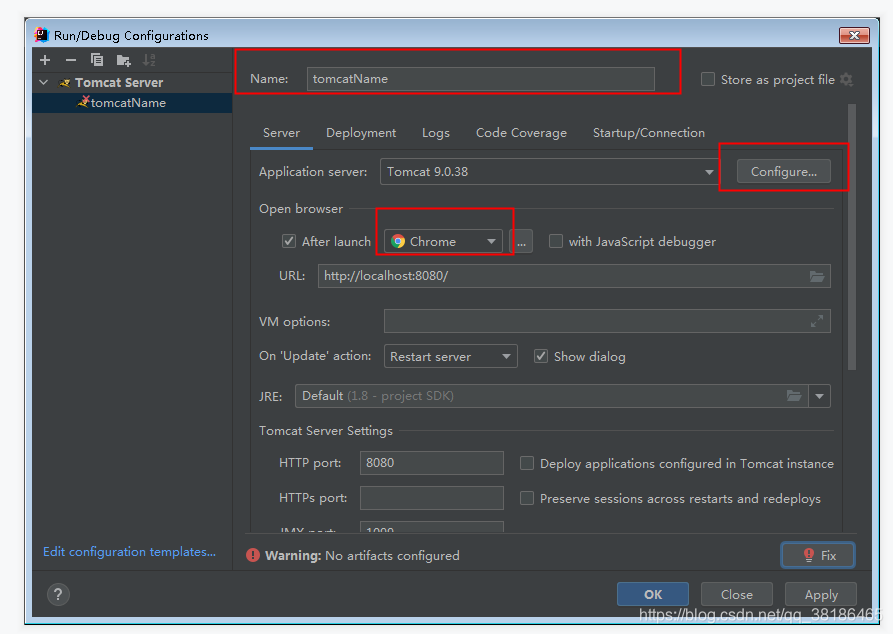893x634 pixels.
Task: Click the Tomcat icon beside tomcatName
Action: click(x=83, y=102)
